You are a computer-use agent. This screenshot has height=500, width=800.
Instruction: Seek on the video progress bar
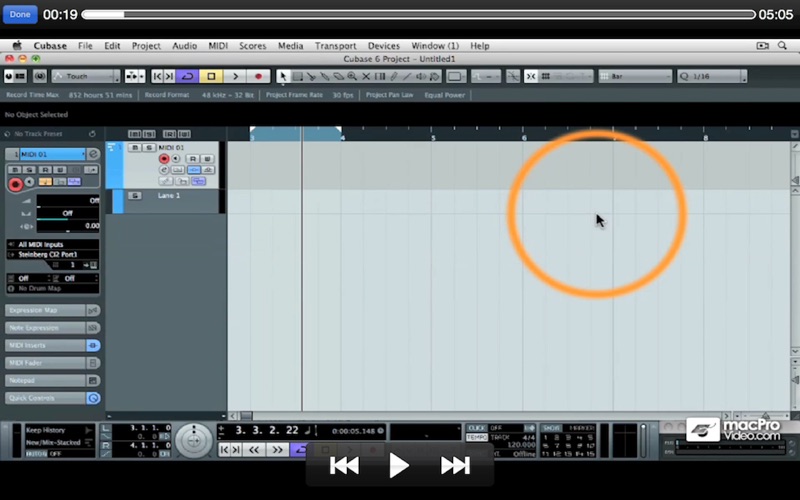[418, 15]
